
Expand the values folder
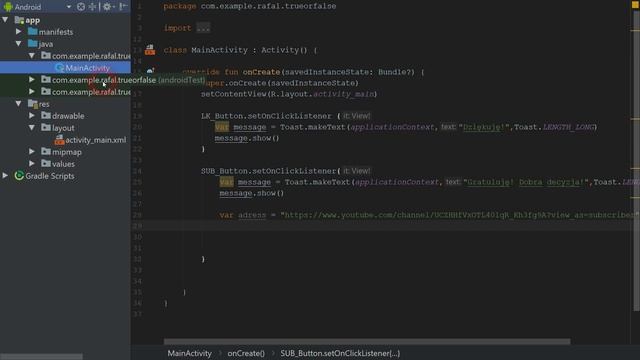click(x=31, y=164)
